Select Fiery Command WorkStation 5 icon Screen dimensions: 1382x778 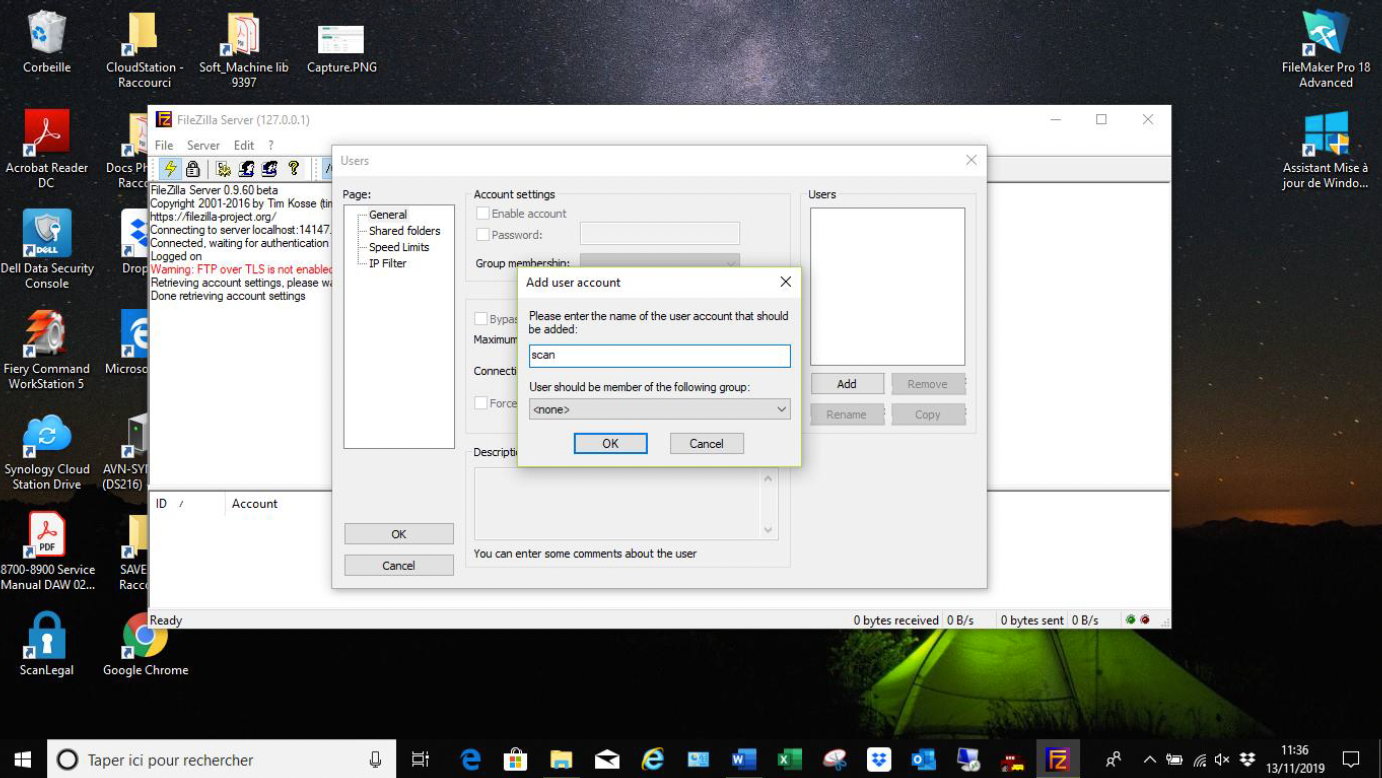(47, 349)
